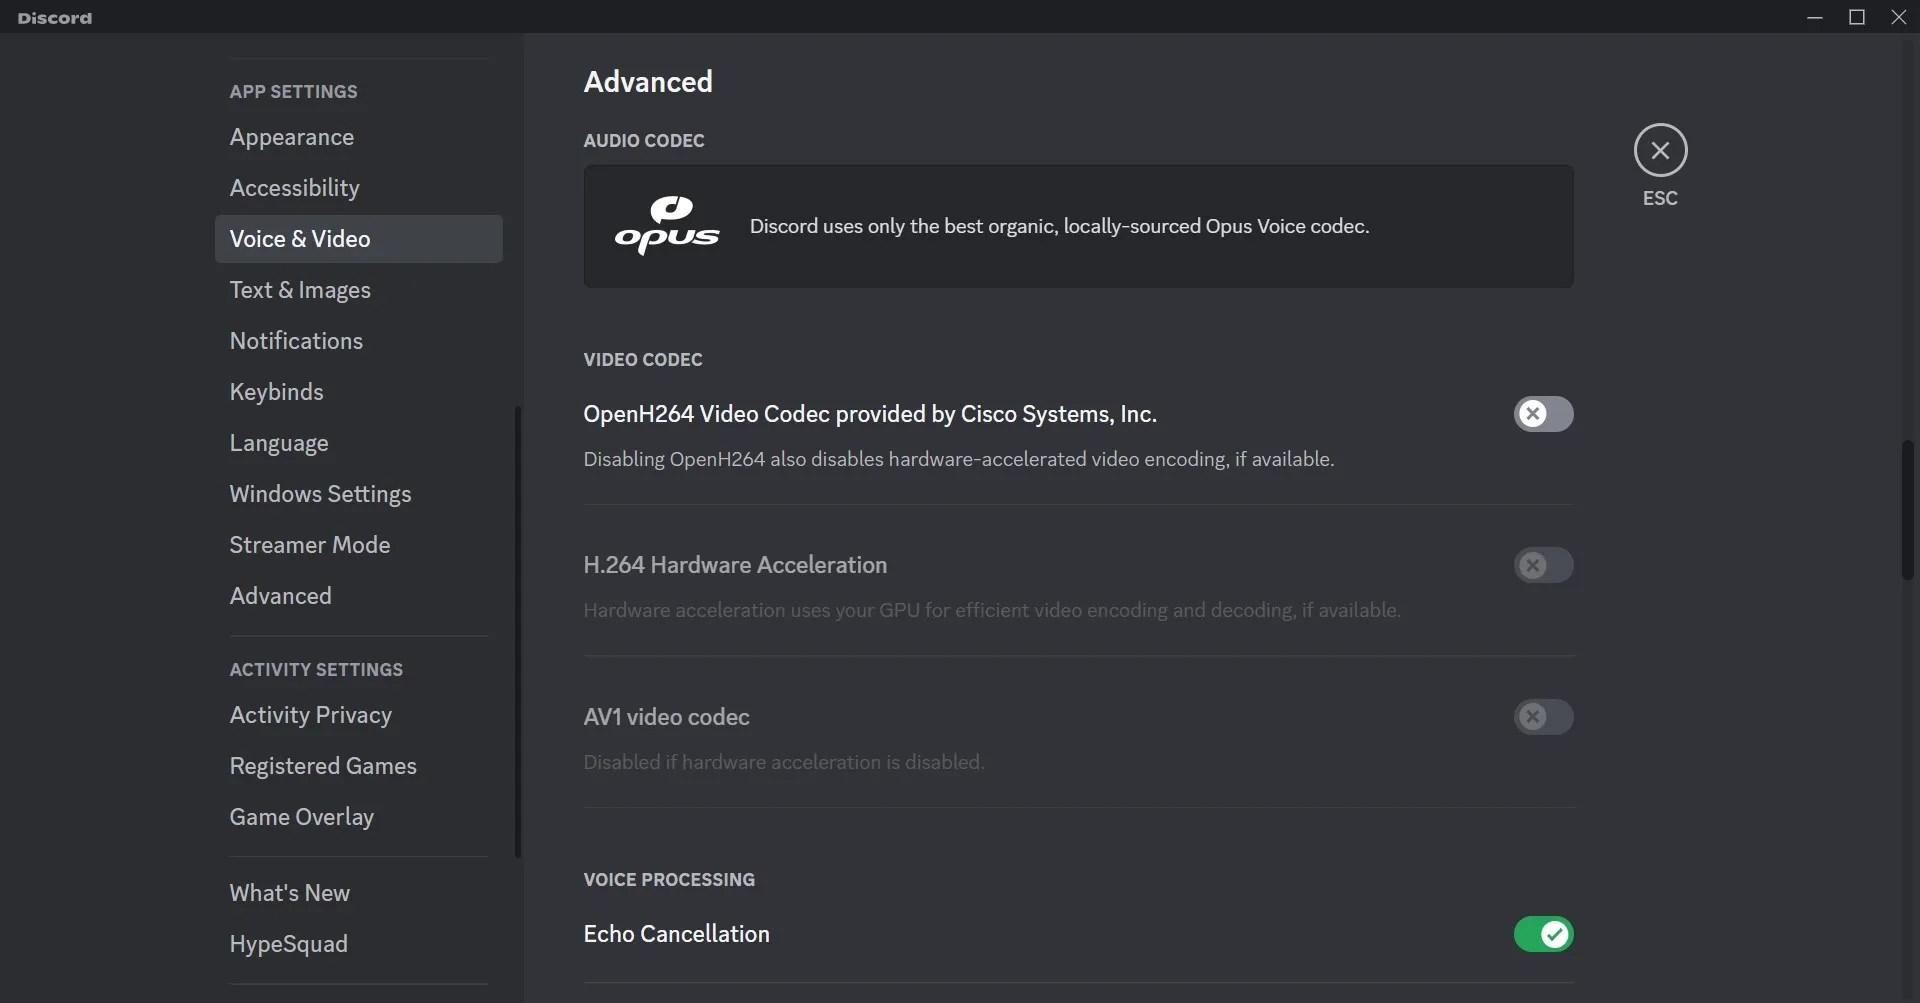This screenshot has height=1003, width=1920.
Task: Close settings with the ESC button
Action: click(x=1659, y=151)
